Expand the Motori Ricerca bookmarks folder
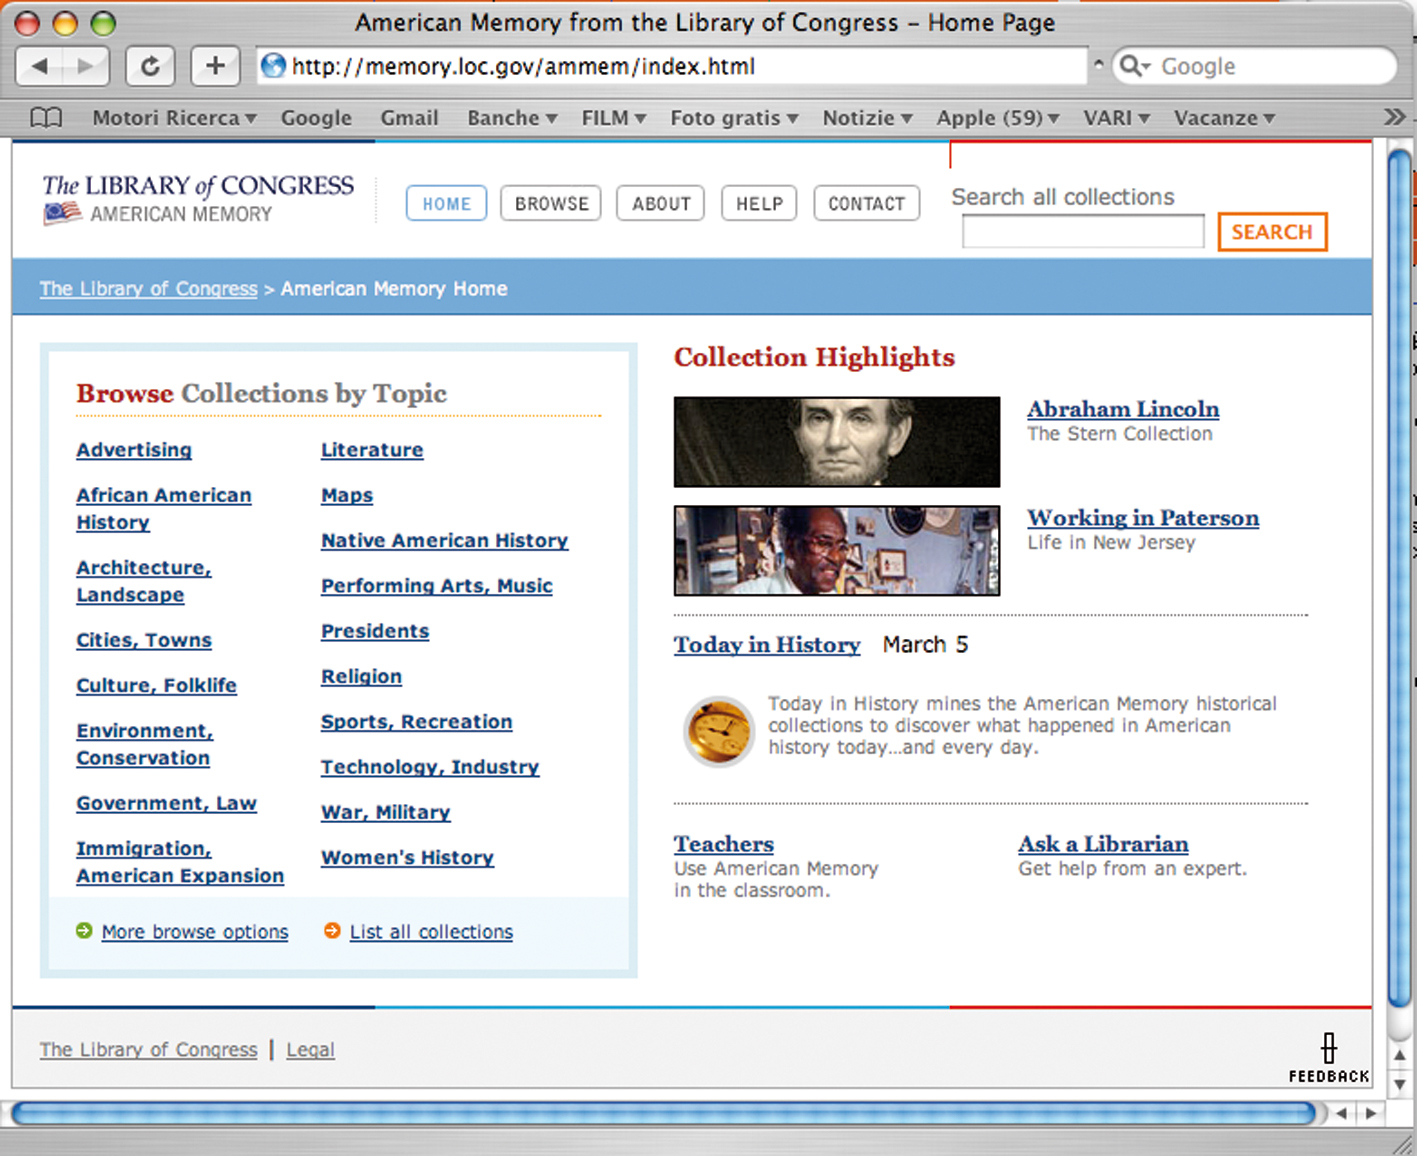This screenshot has height=1156, width=1417. 174,118
